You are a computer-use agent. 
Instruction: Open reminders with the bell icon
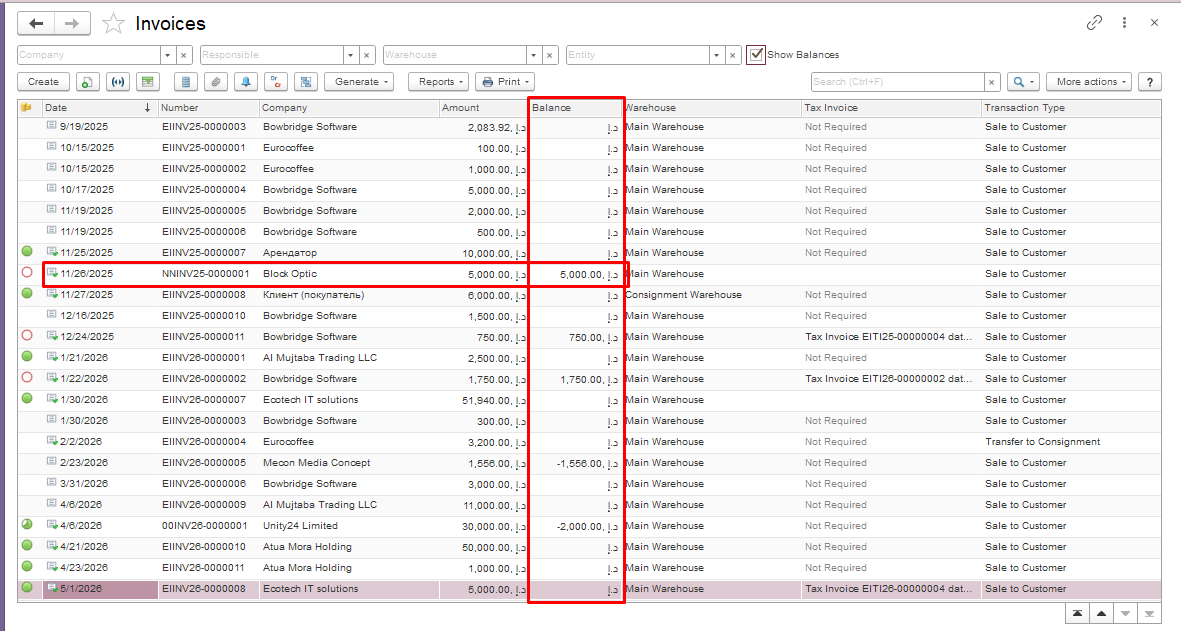point(246,81)
